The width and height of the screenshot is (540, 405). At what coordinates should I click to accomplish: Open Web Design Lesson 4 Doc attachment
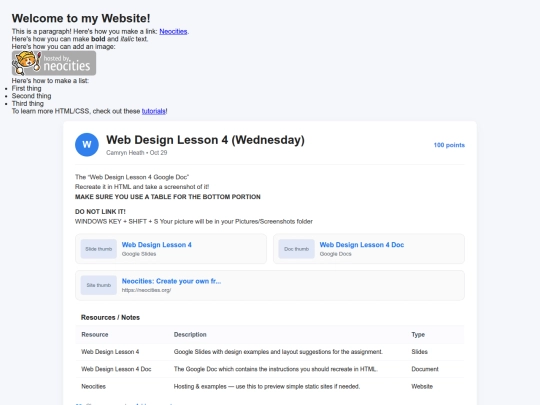tap(362, 245)
